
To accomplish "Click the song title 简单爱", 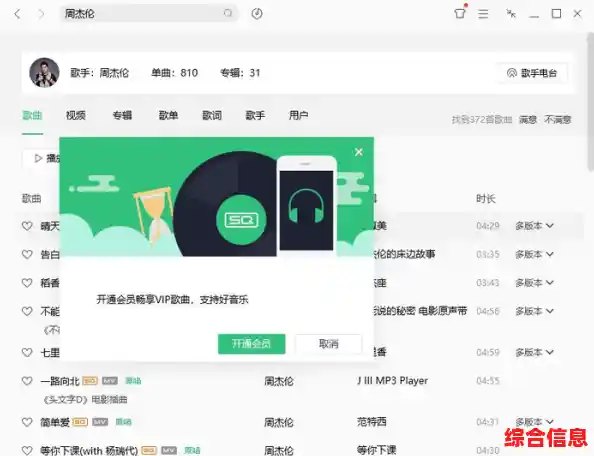I will tap(55, 422).
